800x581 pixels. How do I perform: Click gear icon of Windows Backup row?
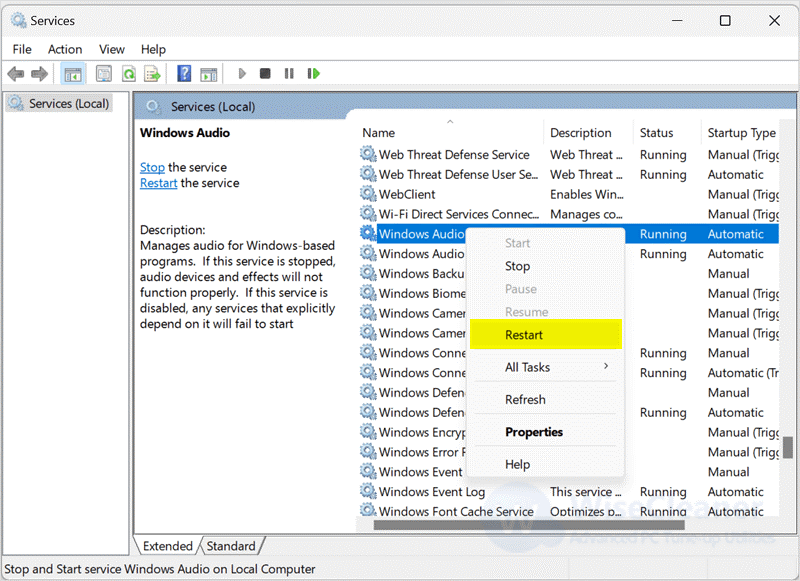coord(368,272)
